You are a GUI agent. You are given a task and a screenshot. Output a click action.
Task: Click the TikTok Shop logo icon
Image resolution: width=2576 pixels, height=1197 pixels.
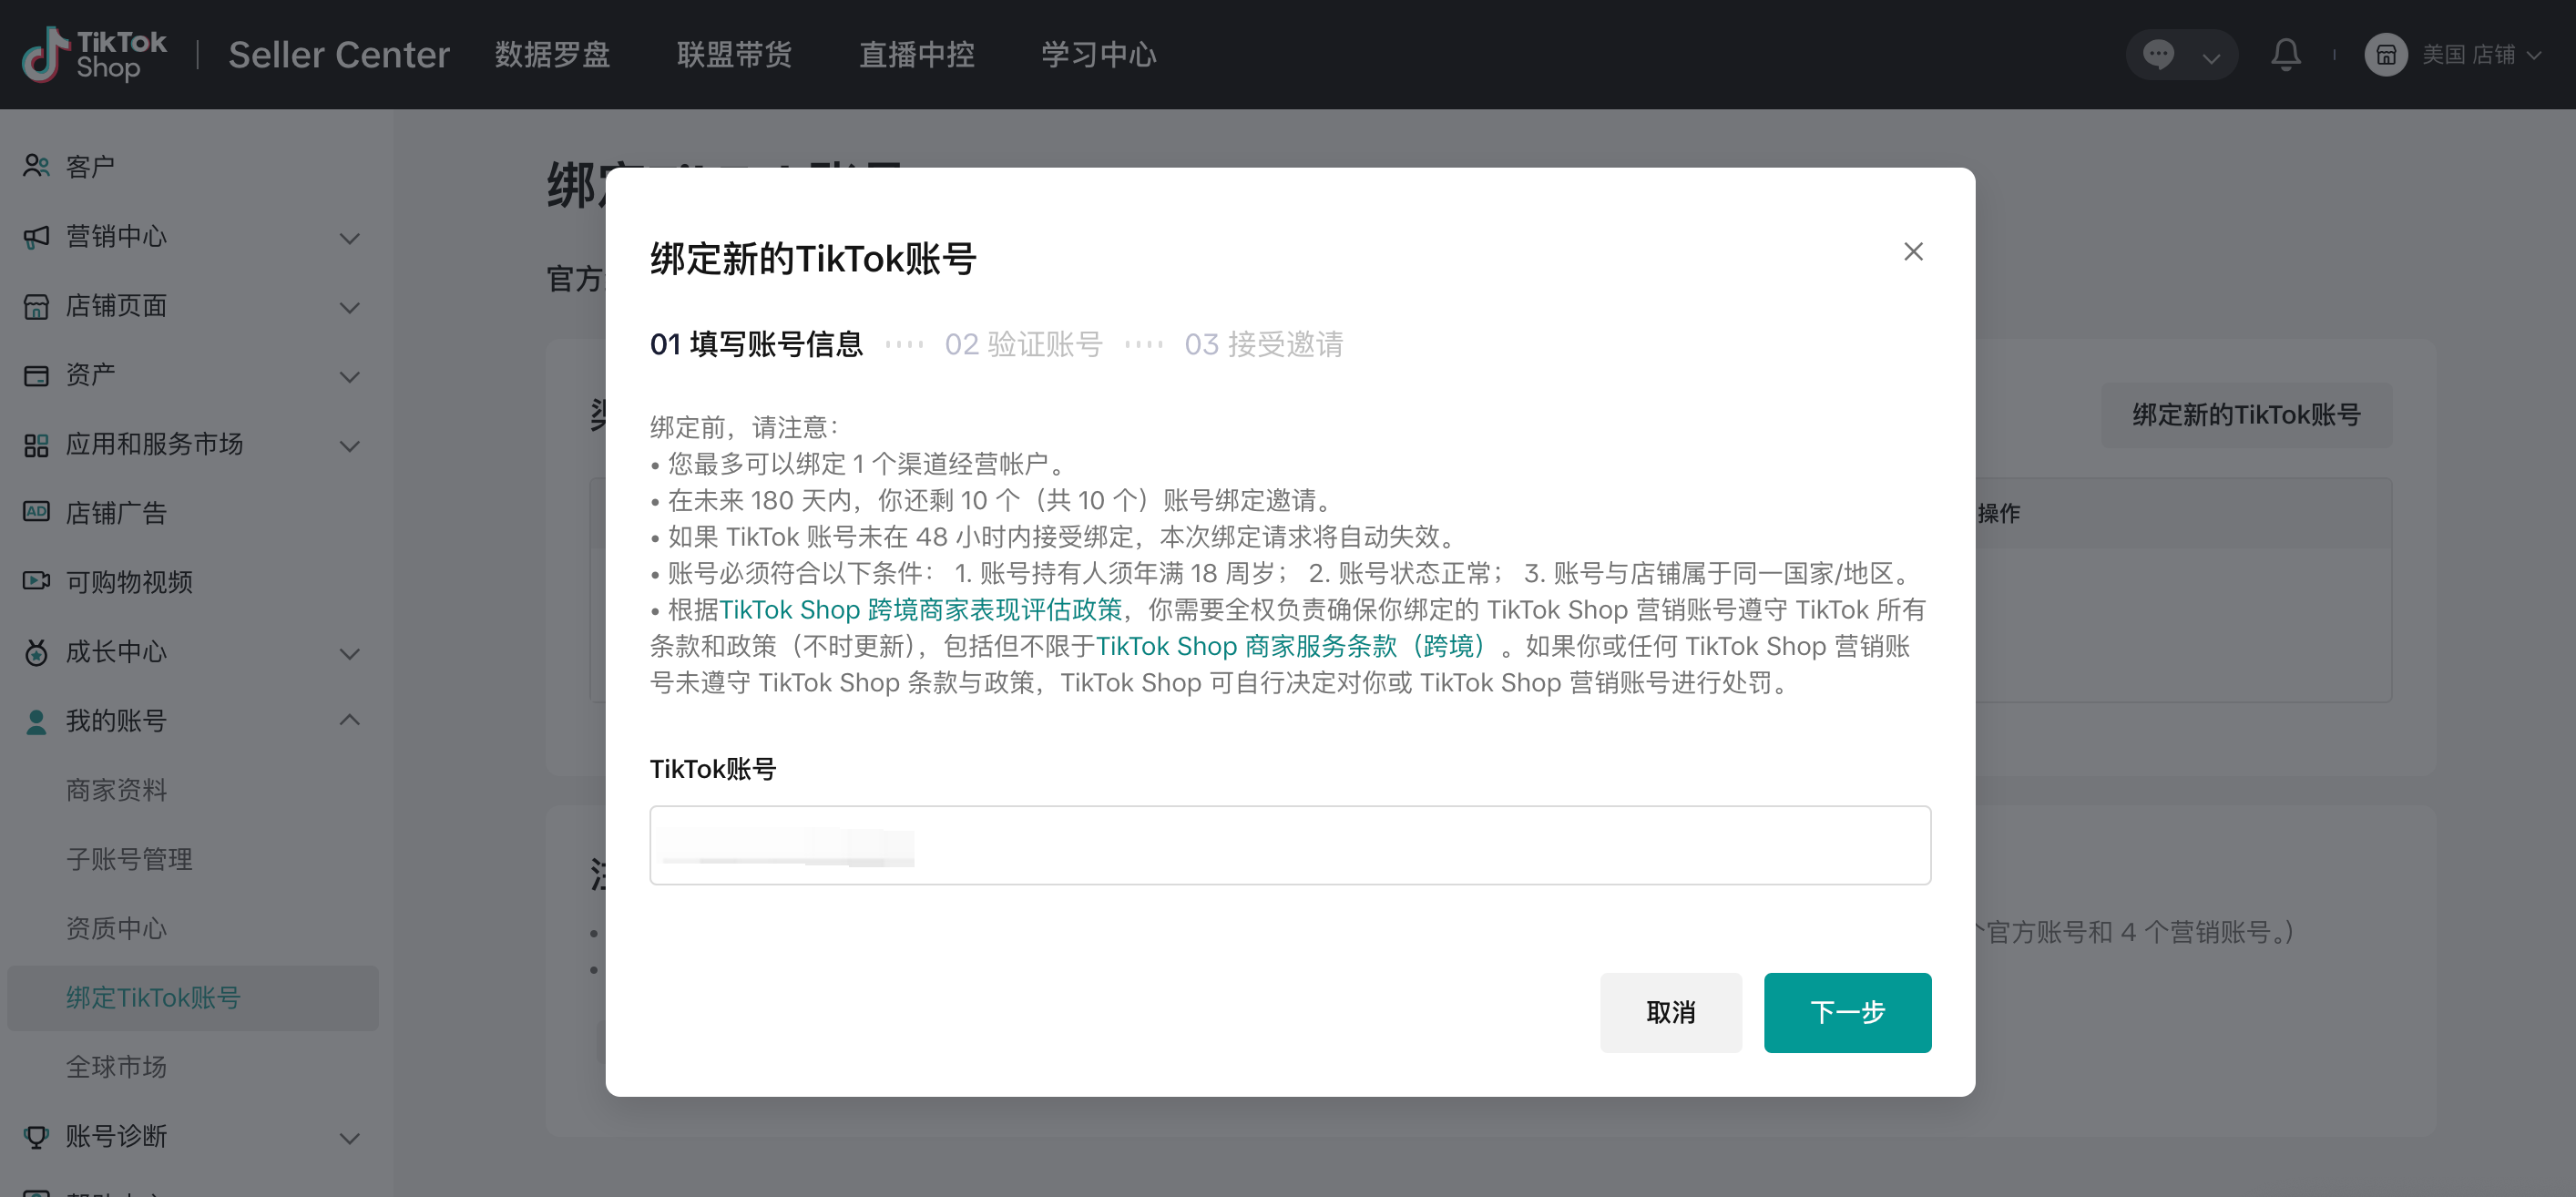pos(46,54)
